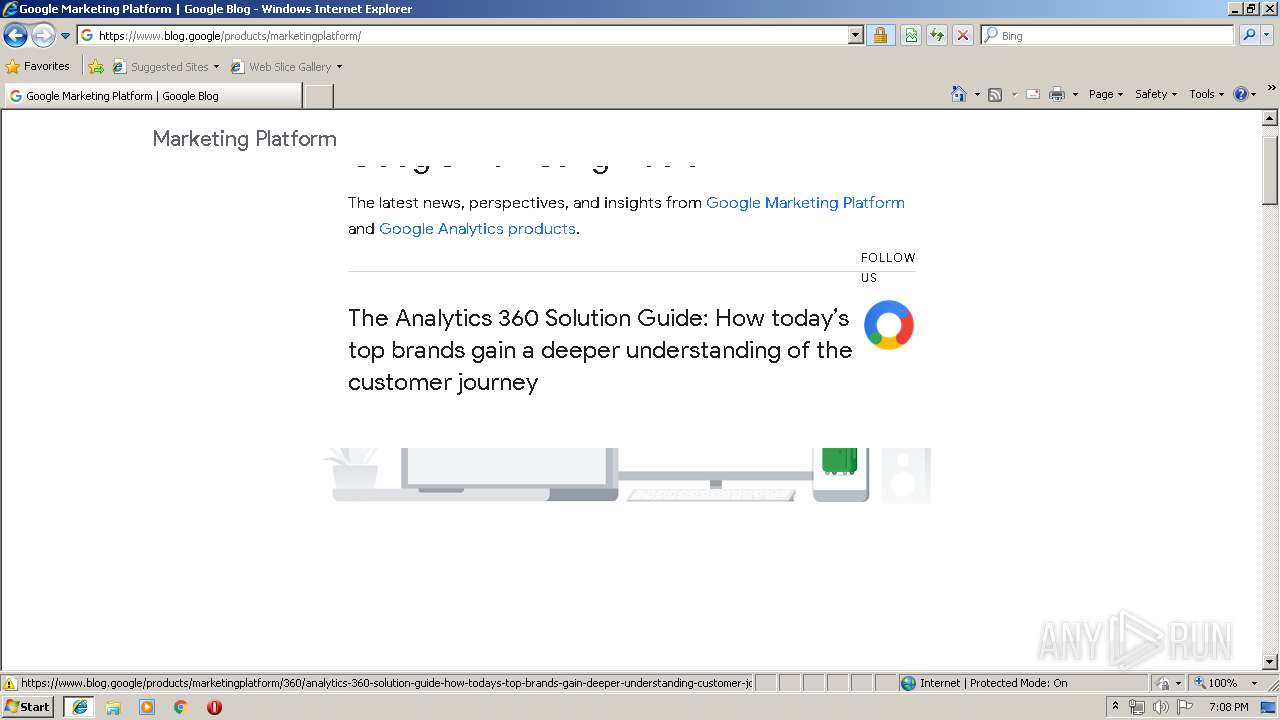1280x720 pixels.
Task: Open a new blank tab
Action: [318, 96]
